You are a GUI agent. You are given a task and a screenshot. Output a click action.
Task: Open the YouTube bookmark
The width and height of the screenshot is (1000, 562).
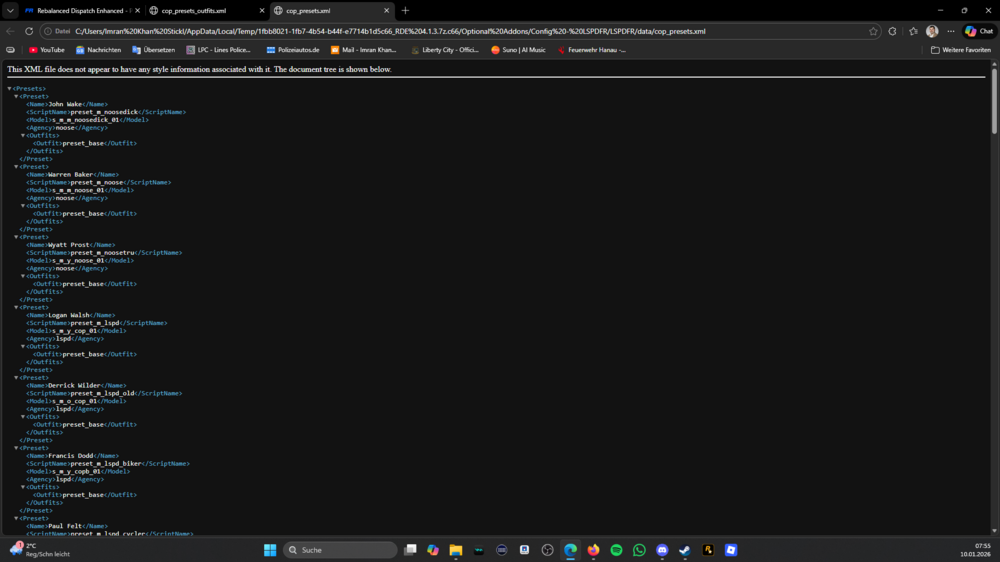[47, 50]
